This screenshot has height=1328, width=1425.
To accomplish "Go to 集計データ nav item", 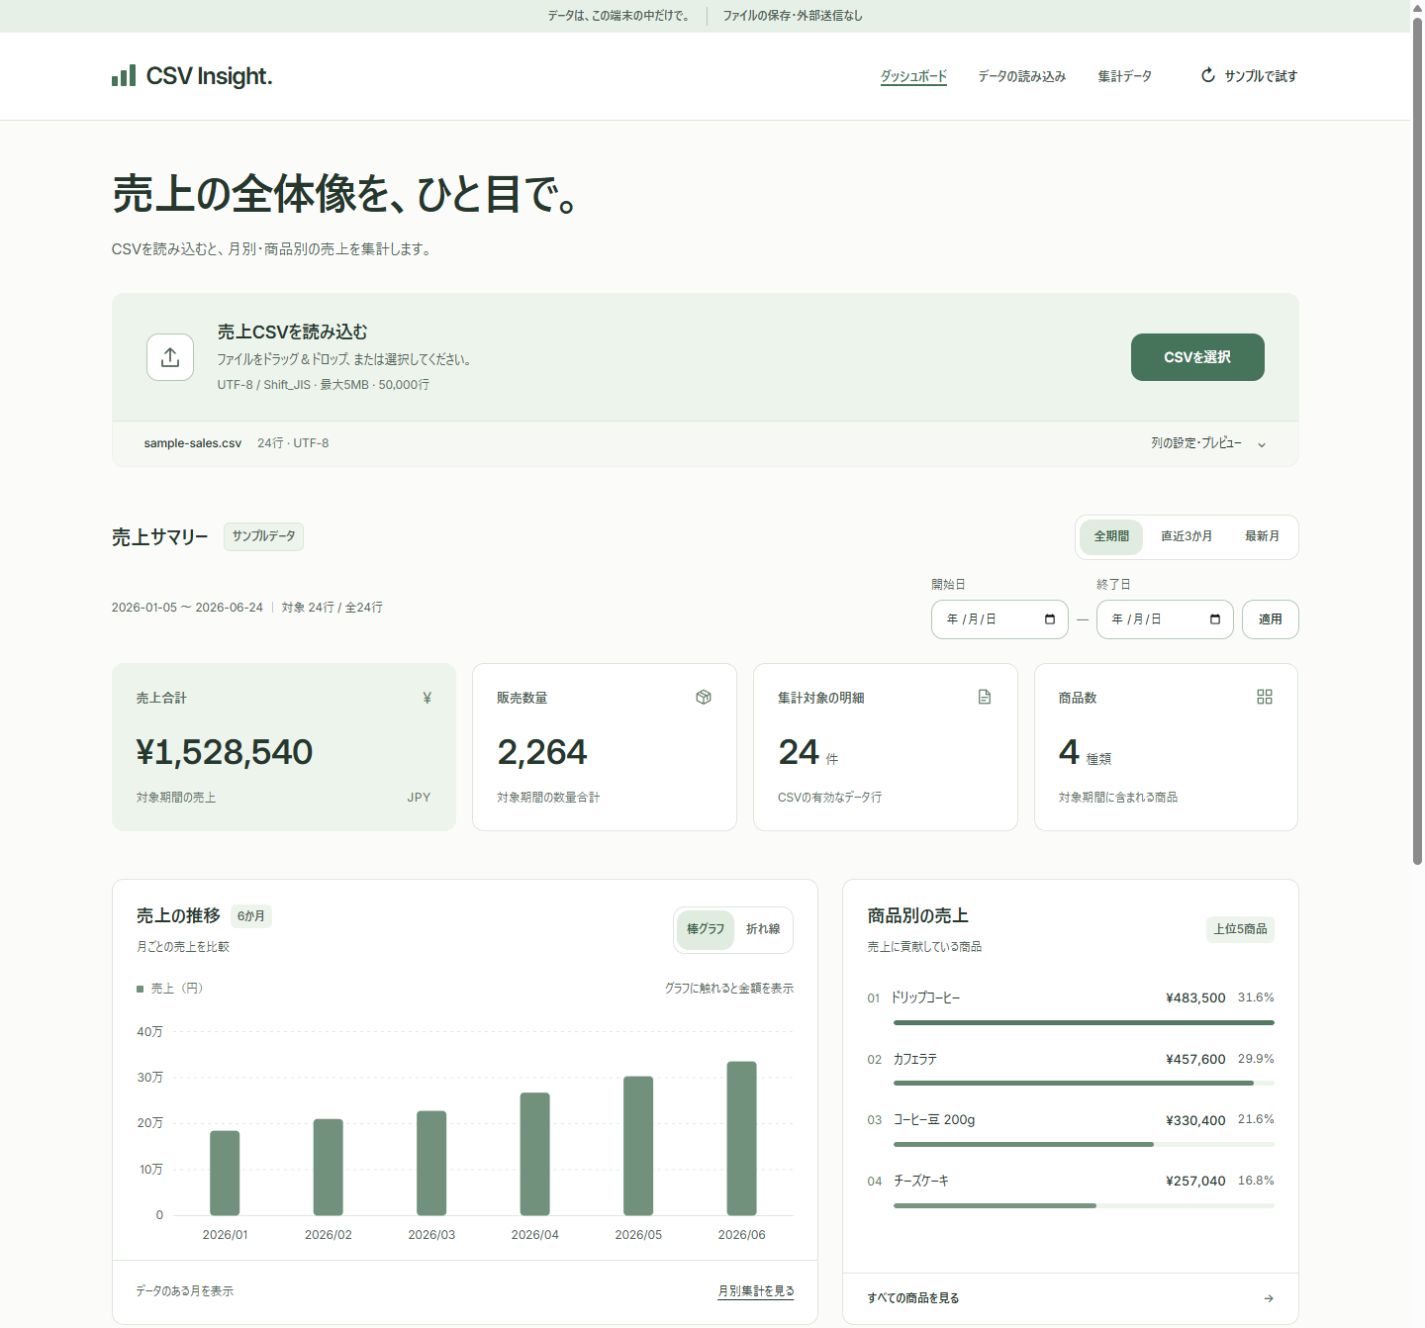I will point(1125,76).
